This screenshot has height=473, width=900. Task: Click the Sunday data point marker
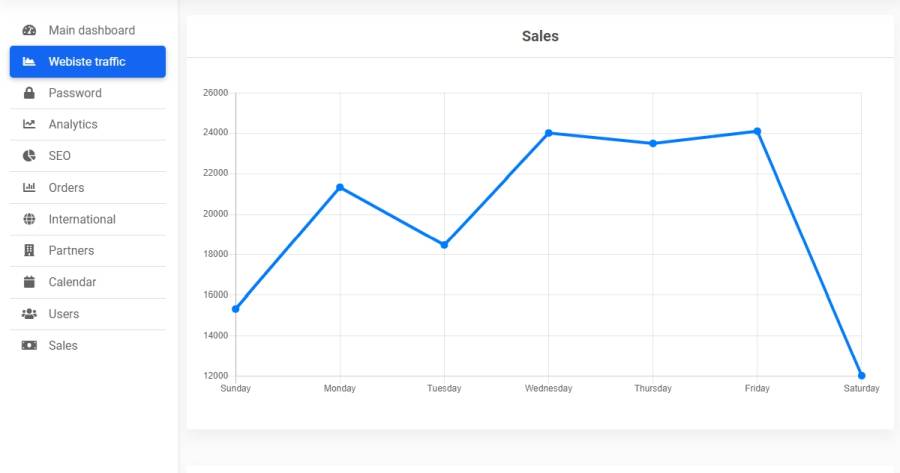click(235, 309)
